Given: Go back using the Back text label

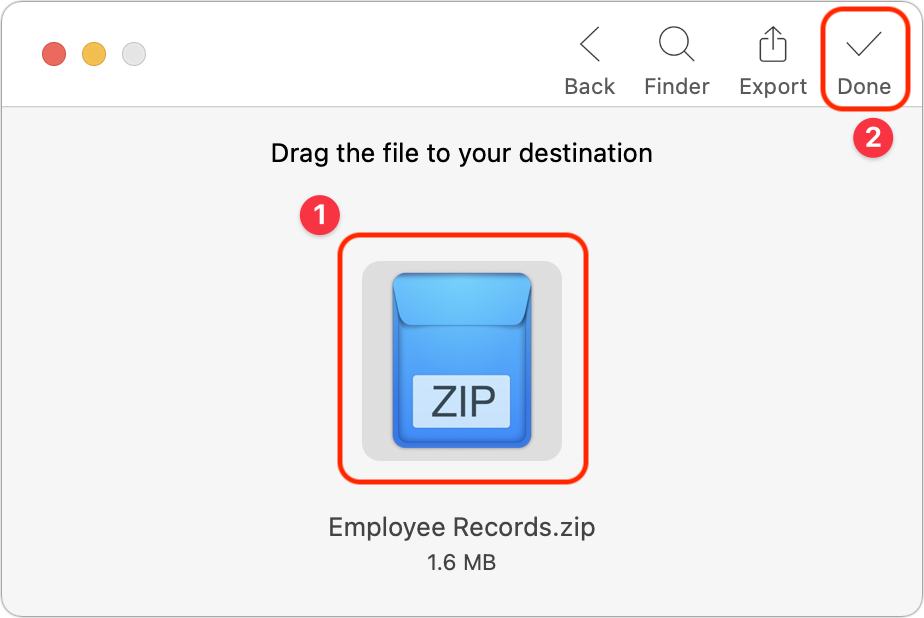Looking at the screenshot, I should click(590, 87).
